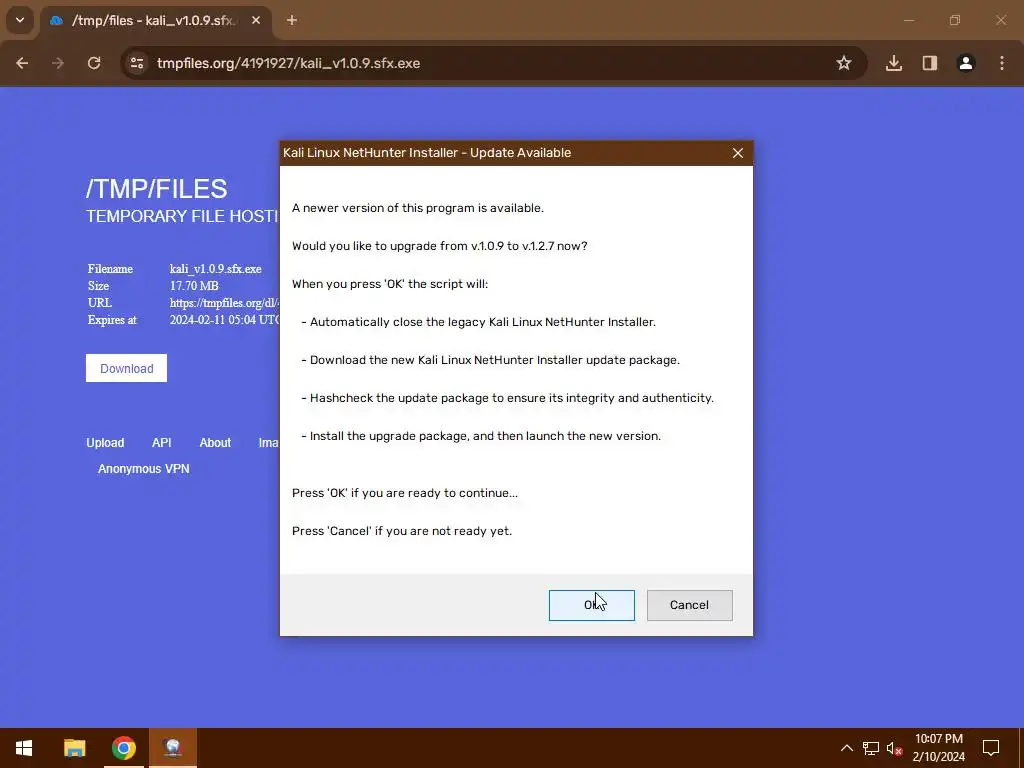Open the tab search dropdown

(x=20, y=20)
